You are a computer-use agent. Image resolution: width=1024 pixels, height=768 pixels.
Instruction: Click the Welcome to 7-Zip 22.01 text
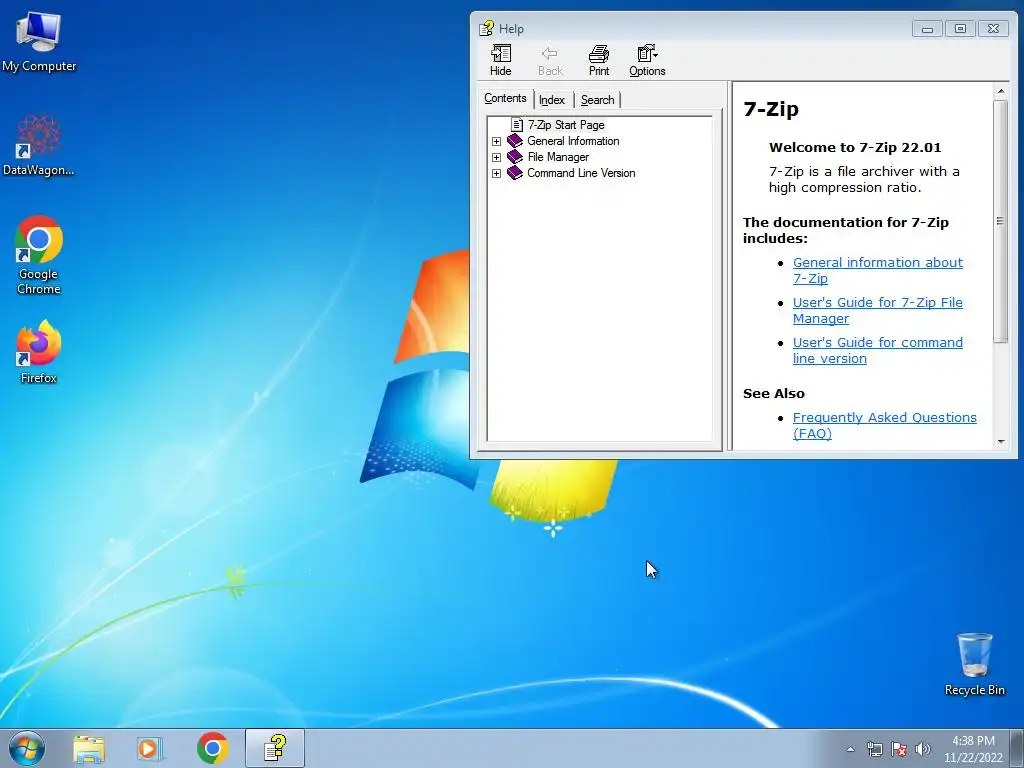tap(855, 148)
